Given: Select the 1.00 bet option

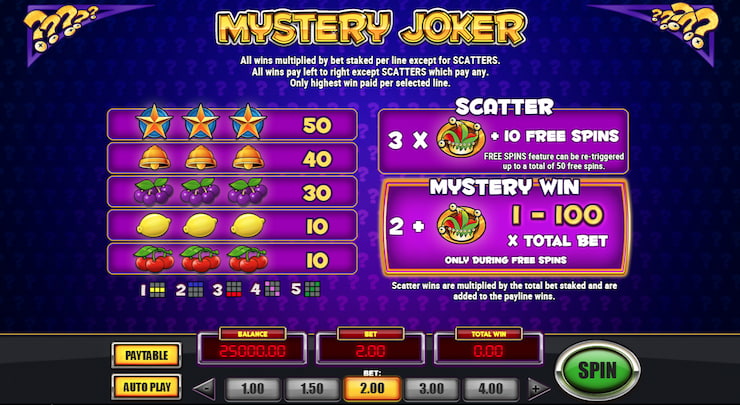Looking at the screenshot, I should tap(252, 388).
